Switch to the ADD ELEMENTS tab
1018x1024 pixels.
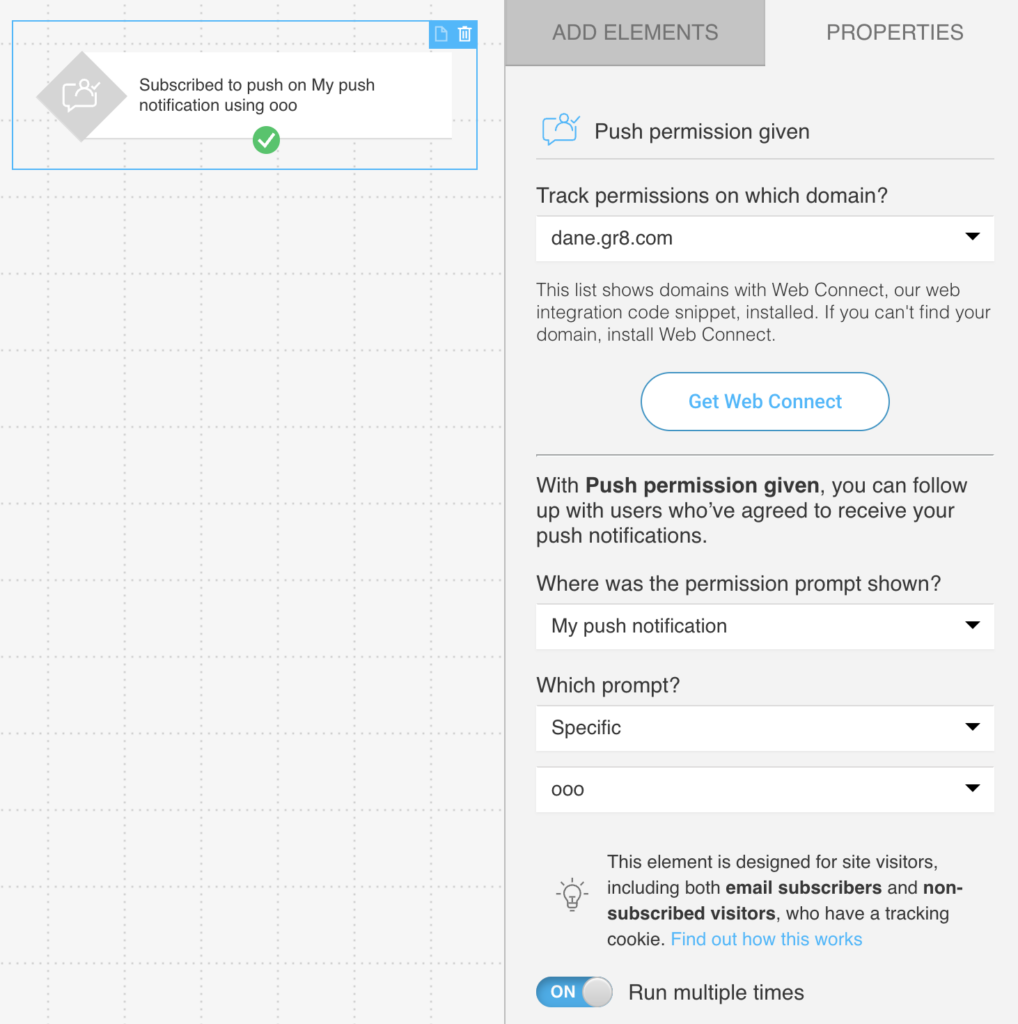(x=634, y=32)
